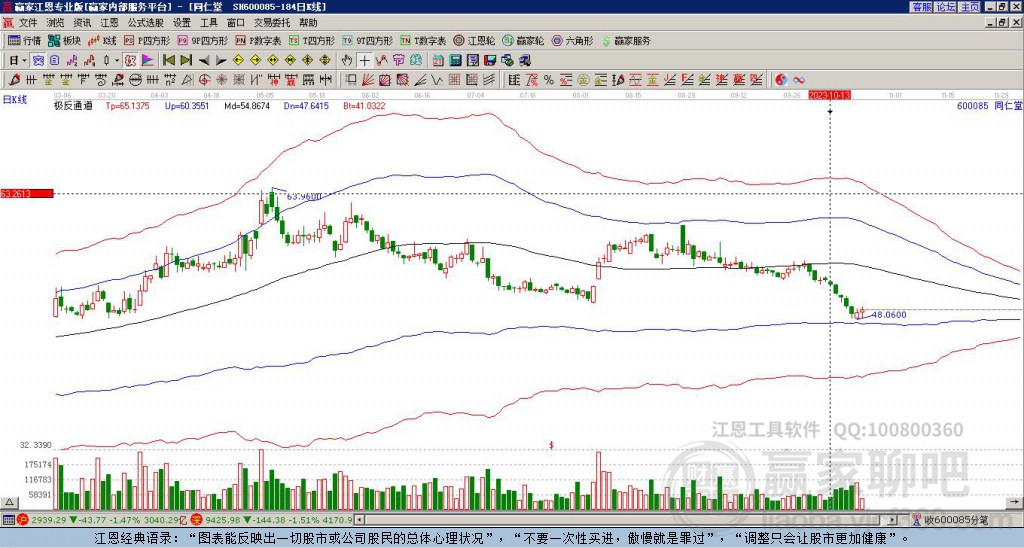Open the T数字表 number table
This screenshot has width=1024, height=548.
point(423,40)
